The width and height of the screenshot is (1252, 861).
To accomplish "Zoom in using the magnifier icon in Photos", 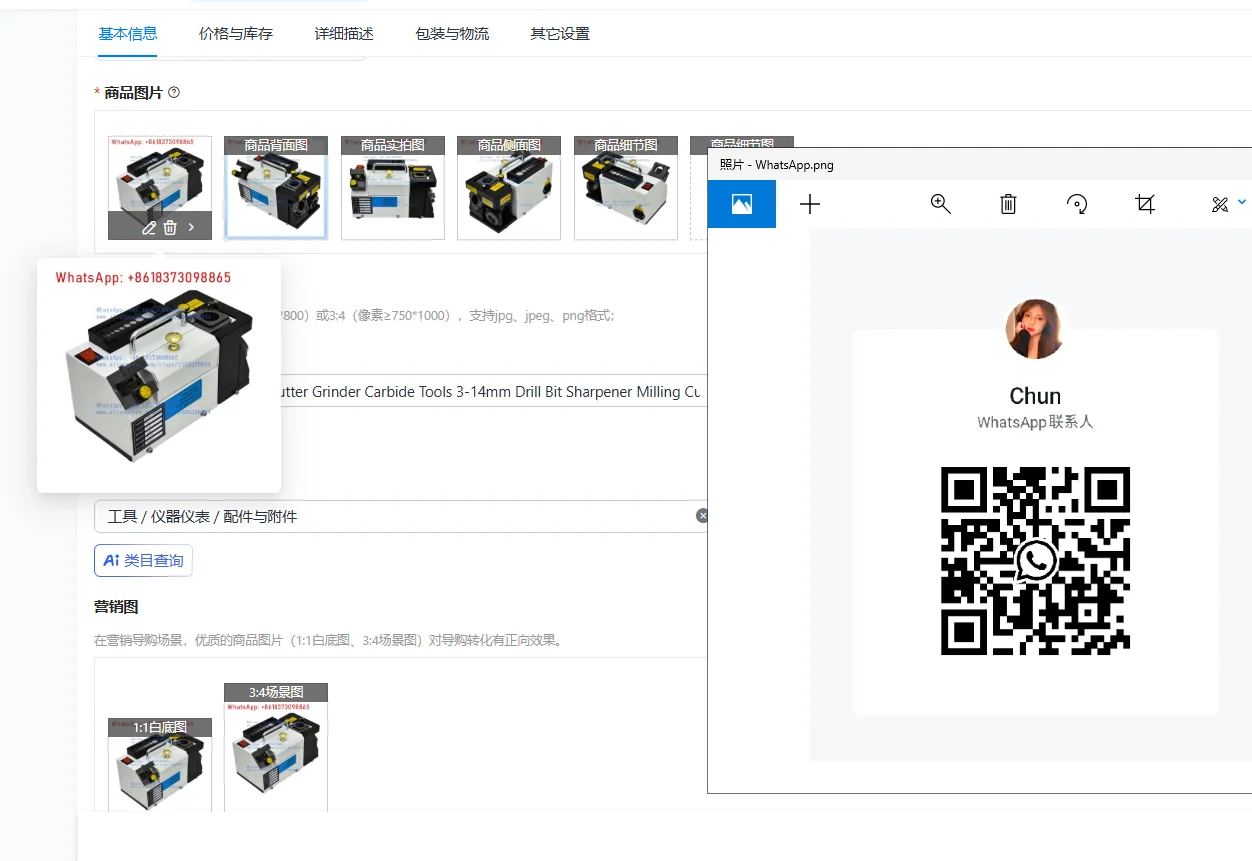I will [x=940, y=204].
